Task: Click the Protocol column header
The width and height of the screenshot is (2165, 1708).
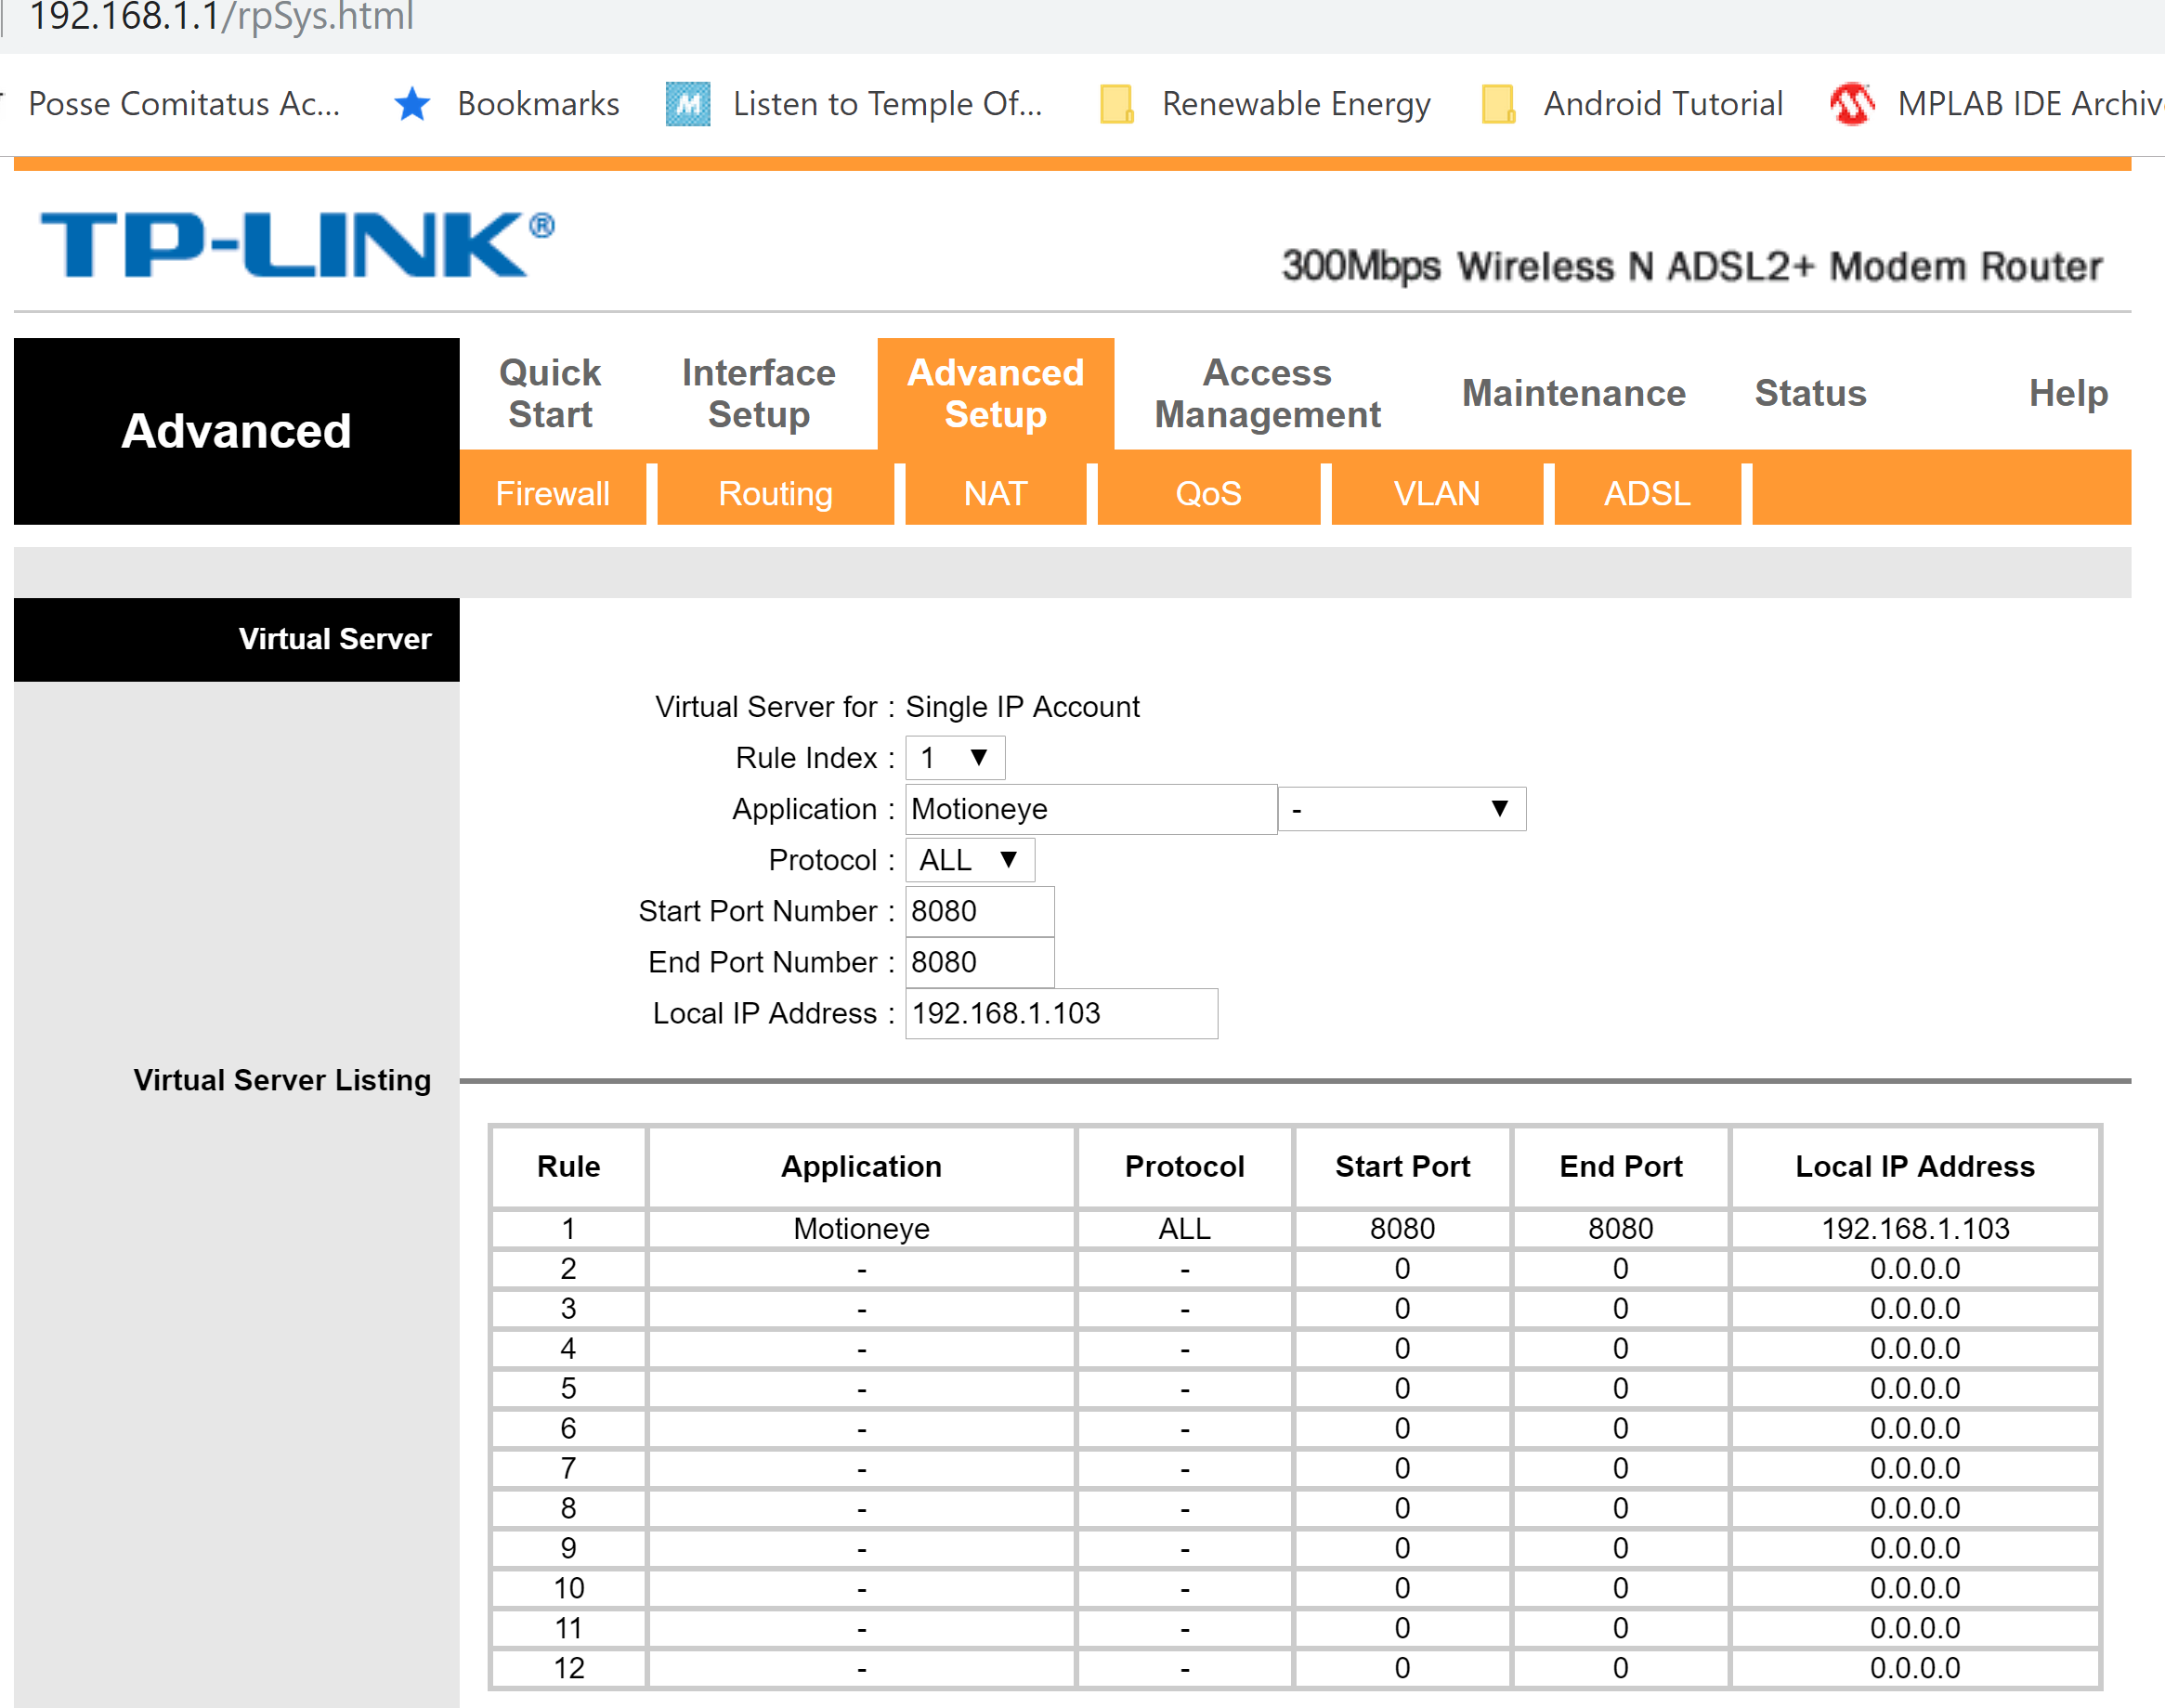Action: pyautogui.click(x=1184, y=1166)
